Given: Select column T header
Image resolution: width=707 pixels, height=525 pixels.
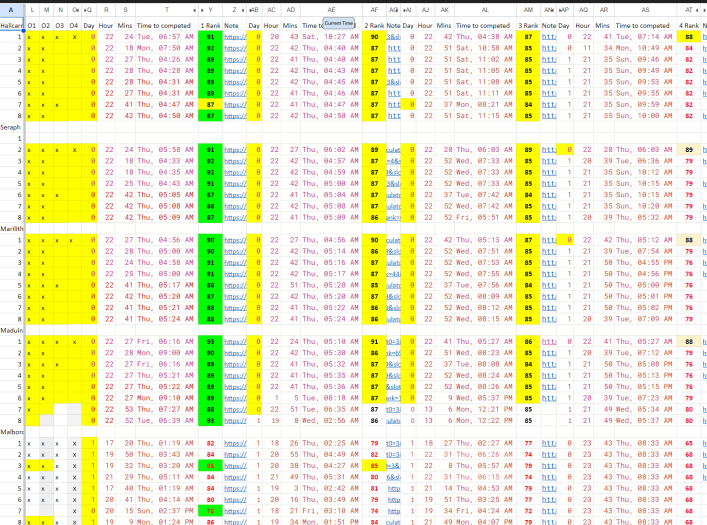Looking at the screenshot, I should pyautogui.click(x=167, y=10).
